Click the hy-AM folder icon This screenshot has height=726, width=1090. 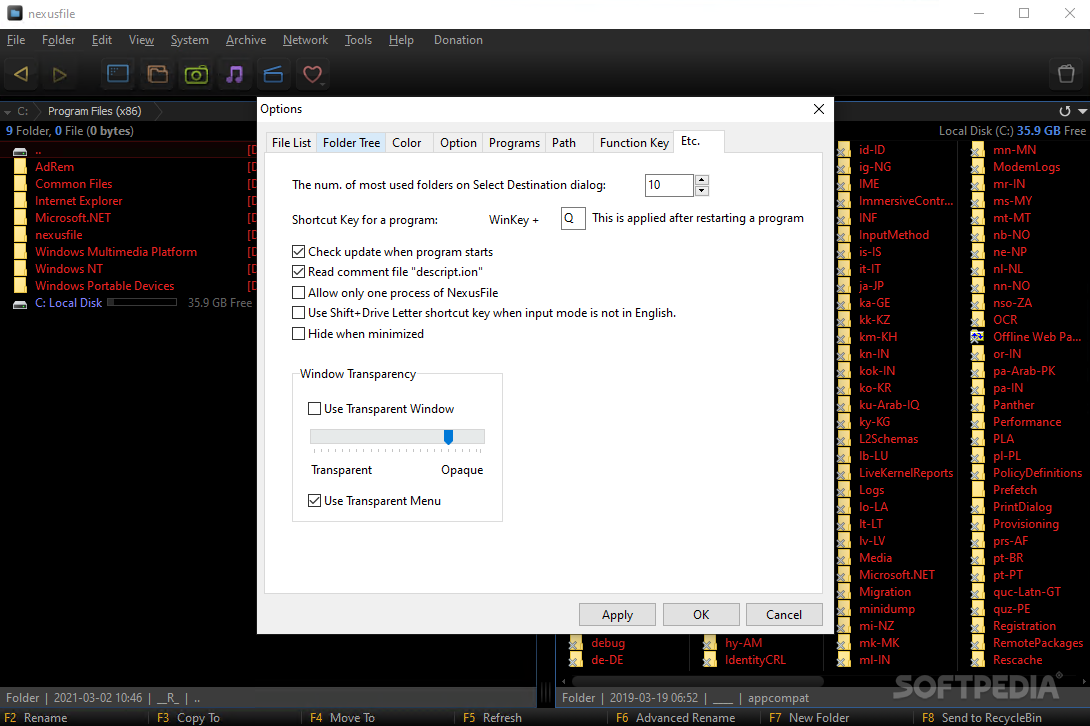[710, 643]
